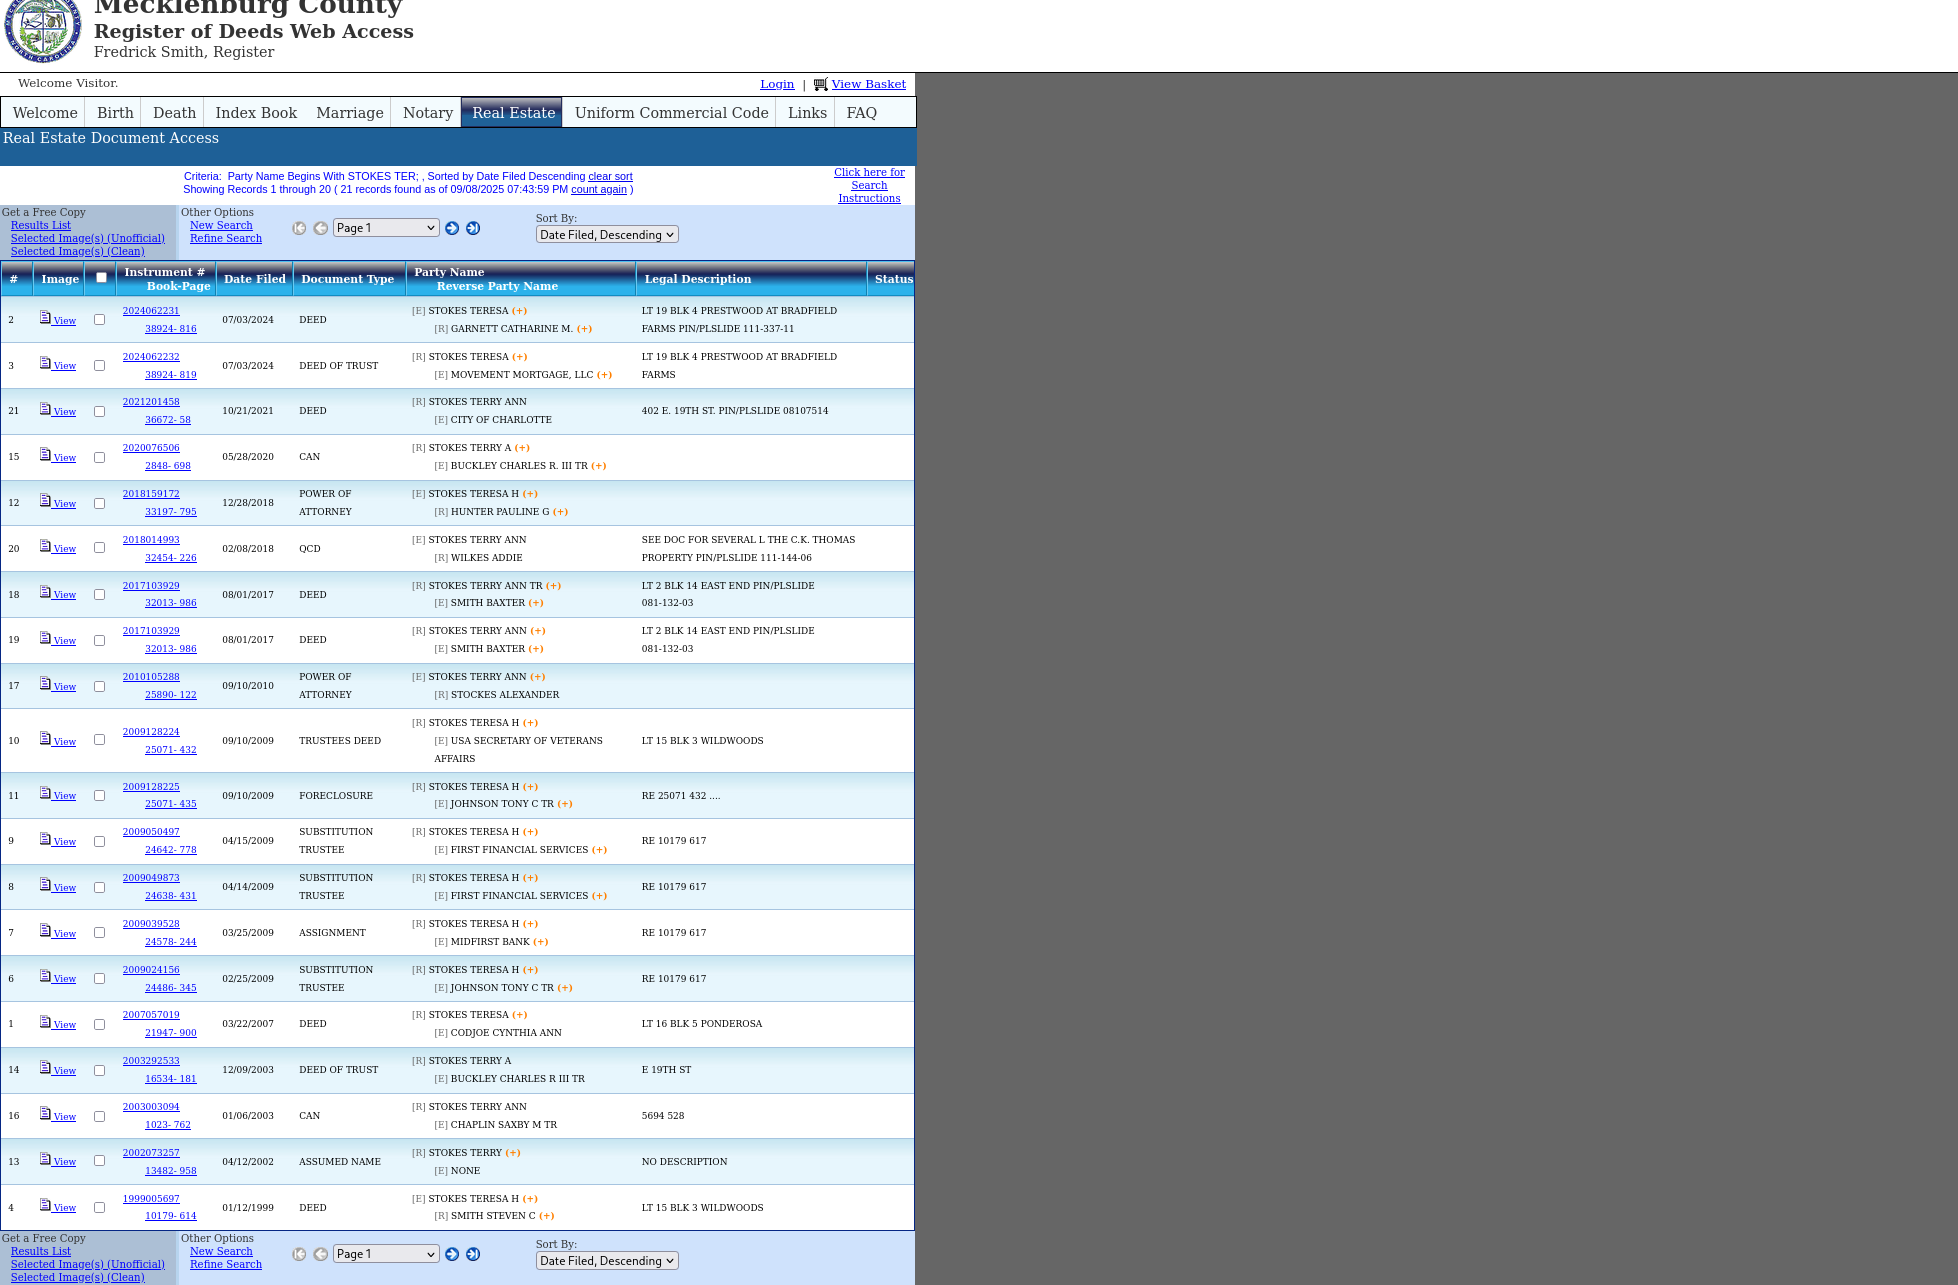
Task: Click the top Refine Search link
Action: pyautogui.click(x=226, y=238)
